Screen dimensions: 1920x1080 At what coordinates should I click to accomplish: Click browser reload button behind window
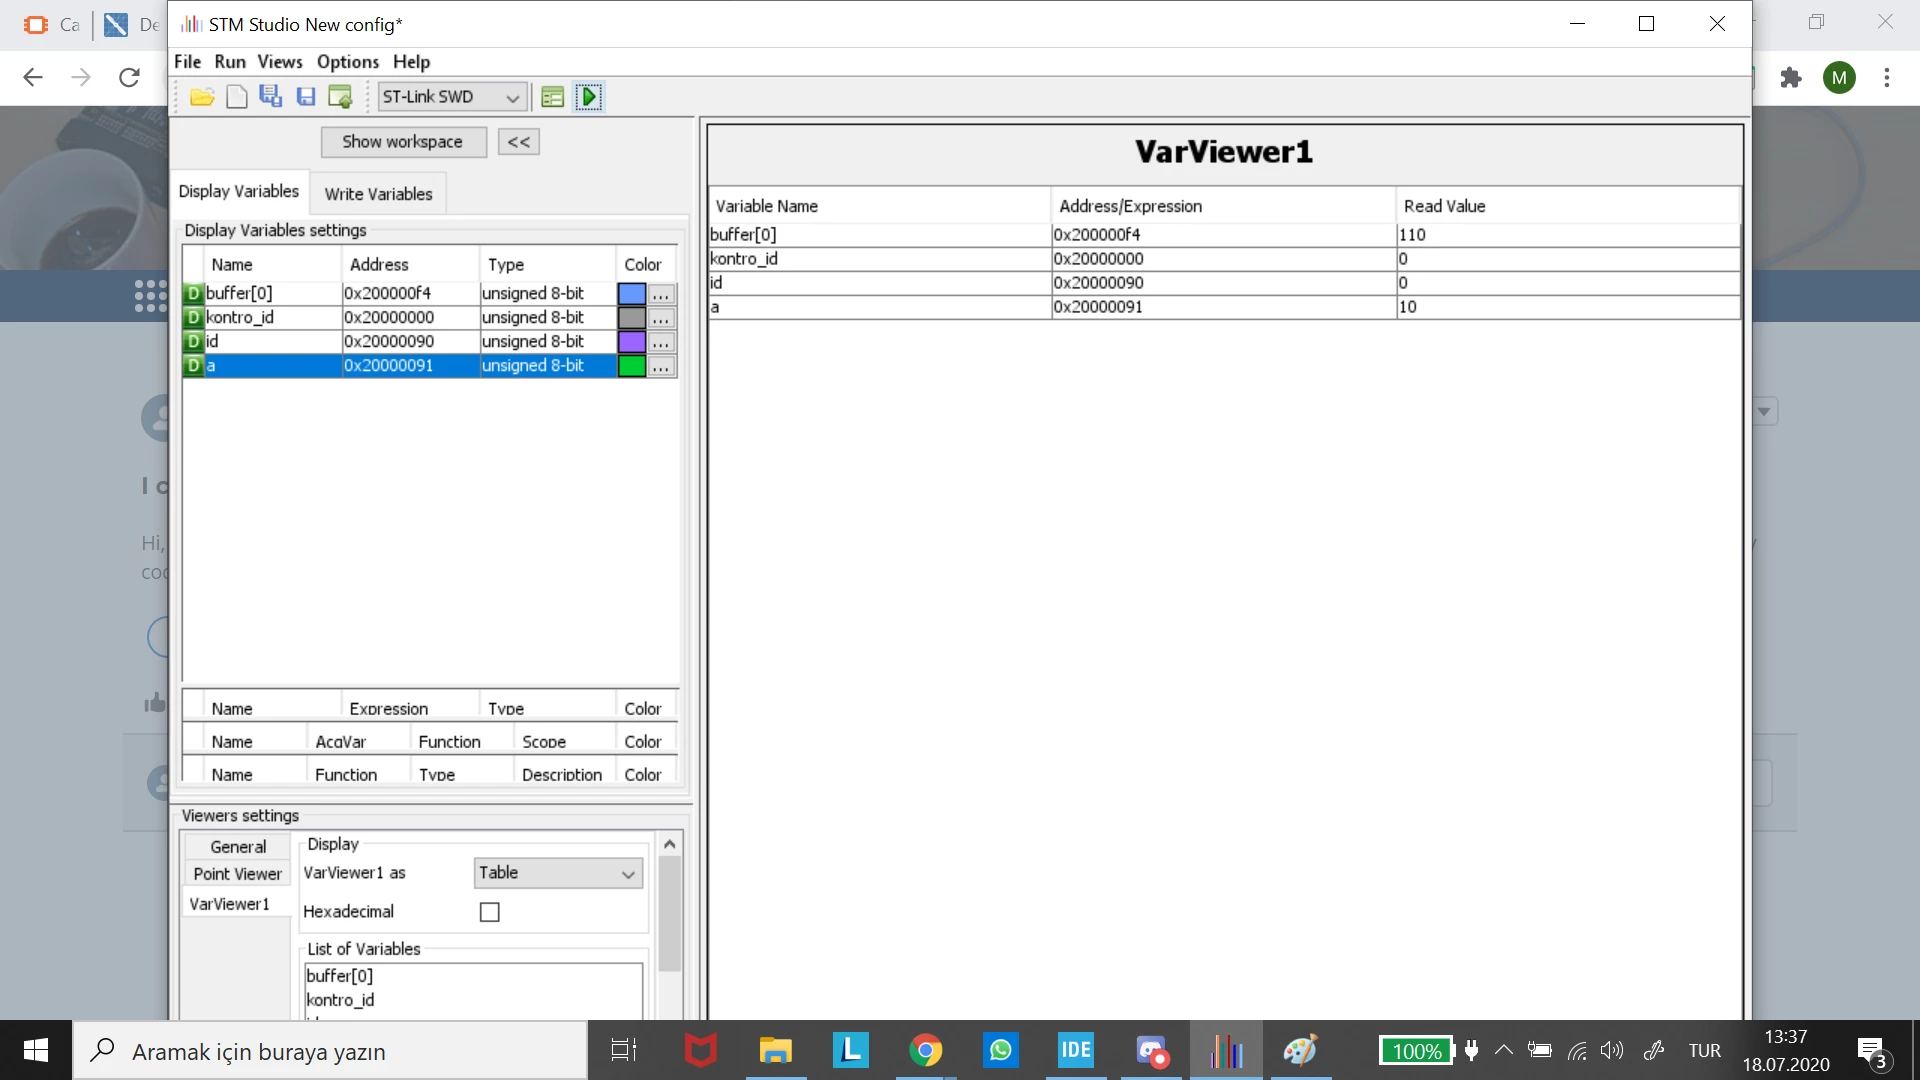[129, 78]
